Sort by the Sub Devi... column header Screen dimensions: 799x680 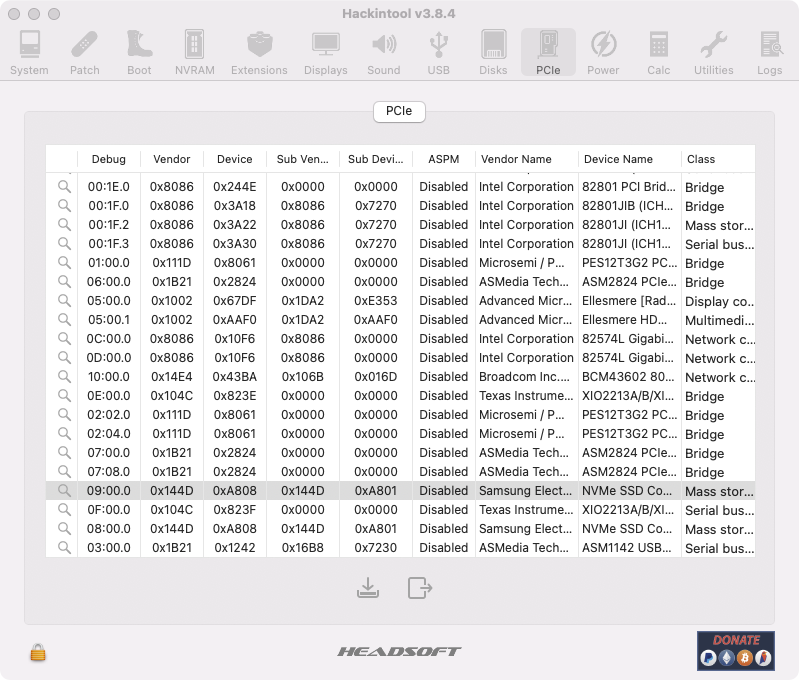[376, 159]
